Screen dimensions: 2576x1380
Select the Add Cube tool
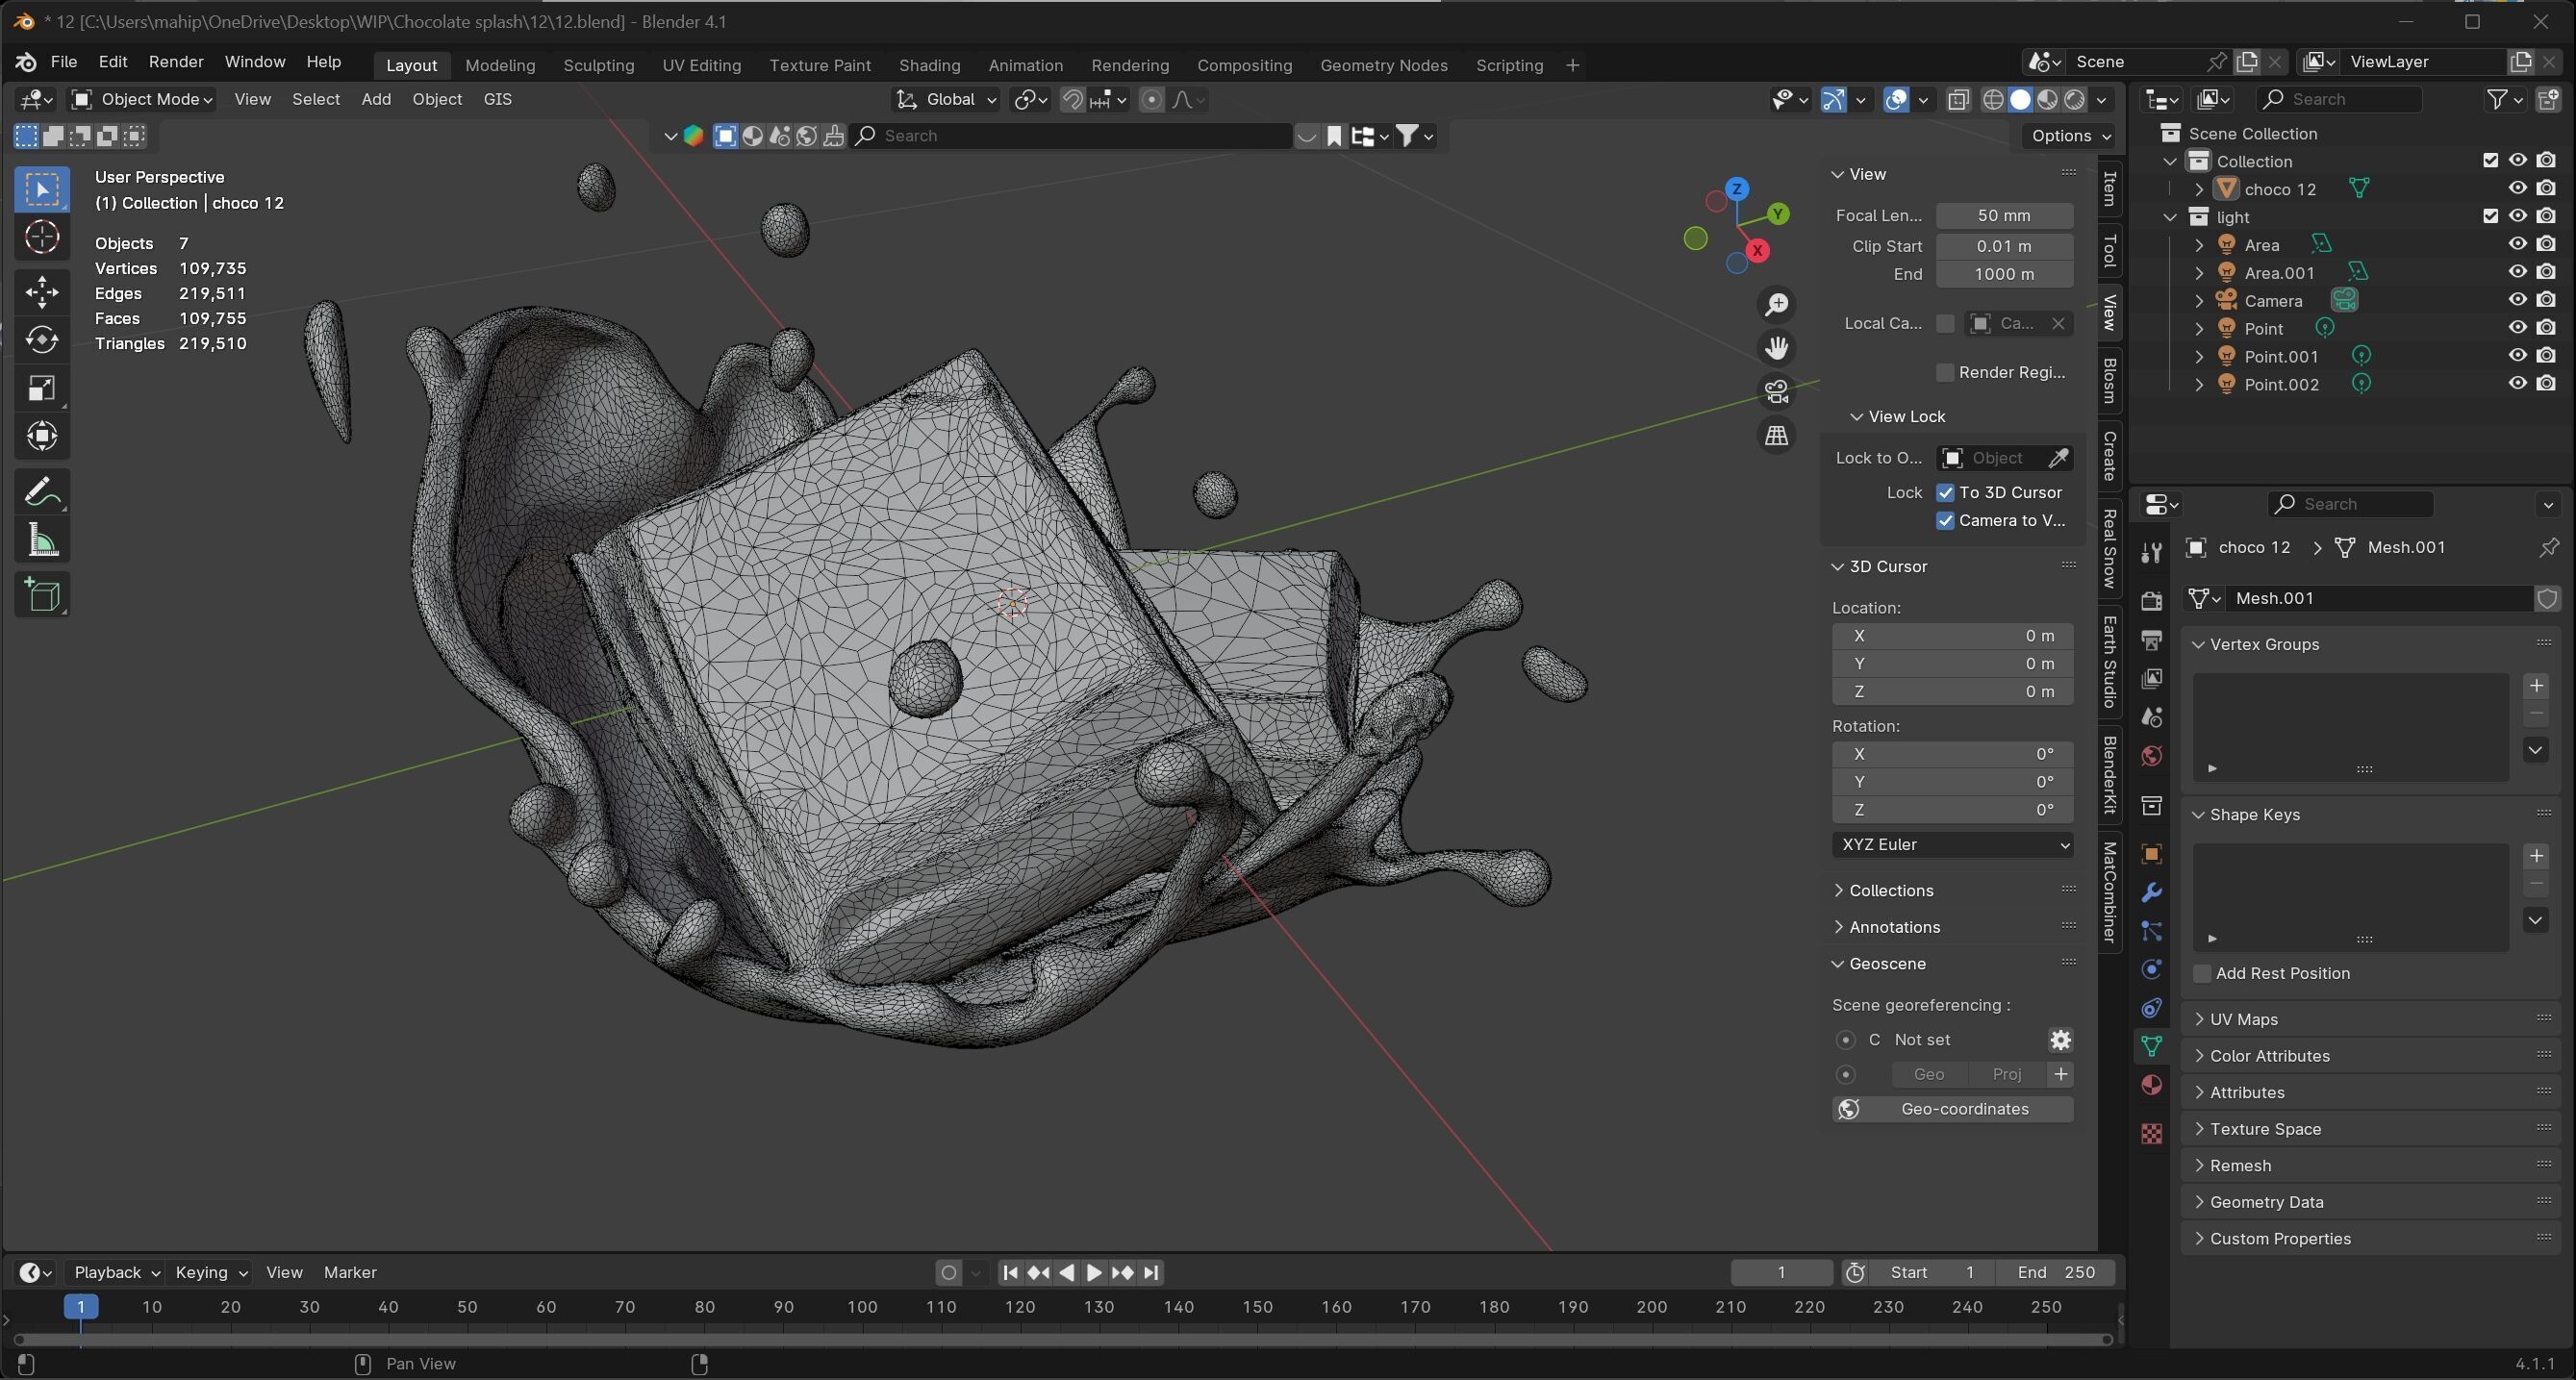42,595
